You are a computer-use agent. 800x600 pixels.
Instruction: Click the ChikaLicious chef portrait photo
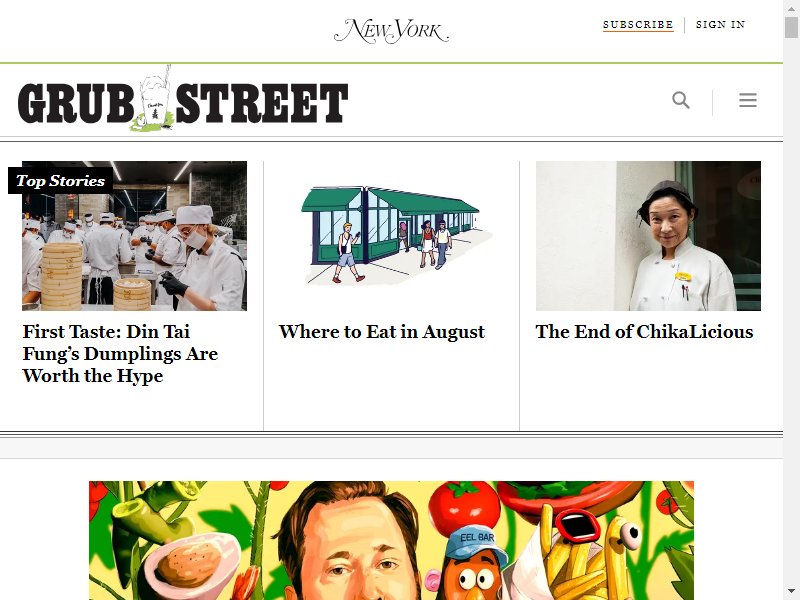coord(648,236)
